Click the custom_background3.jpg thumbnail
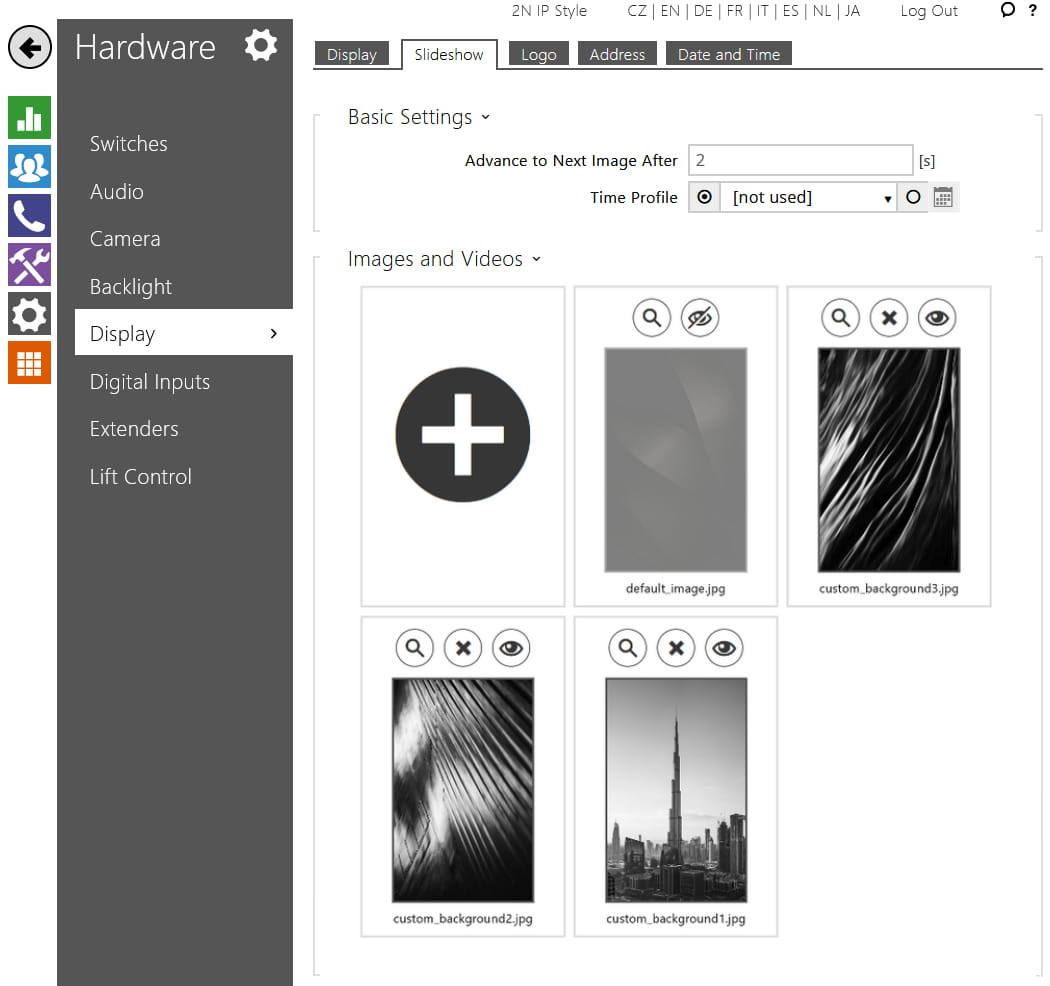 889,460
